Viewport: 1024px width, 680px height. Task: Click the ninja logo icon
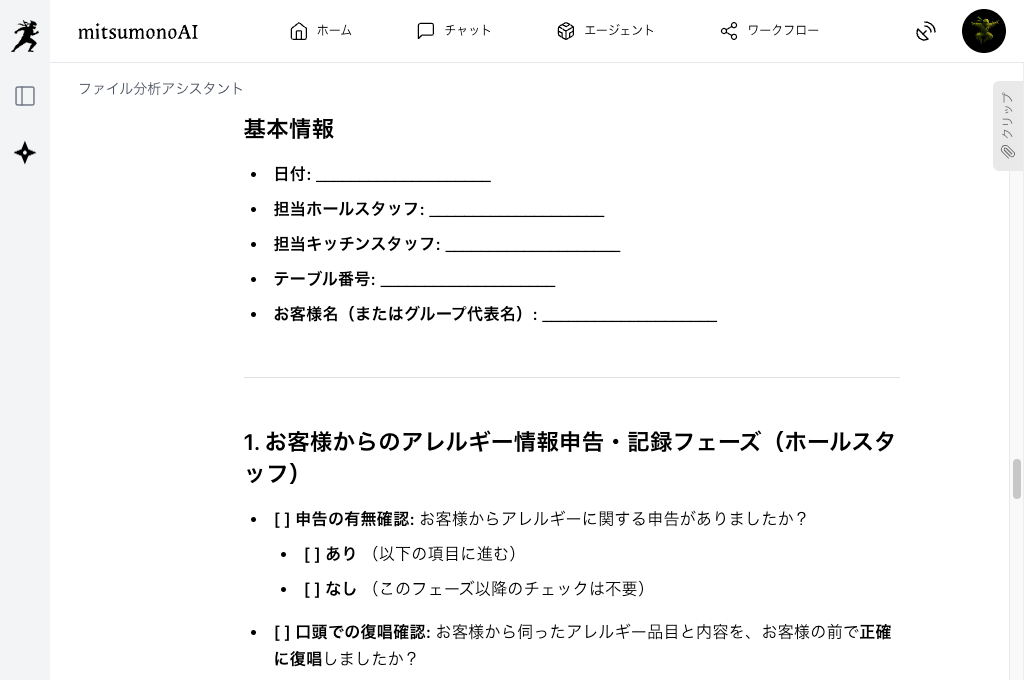(x=25, y=35)
